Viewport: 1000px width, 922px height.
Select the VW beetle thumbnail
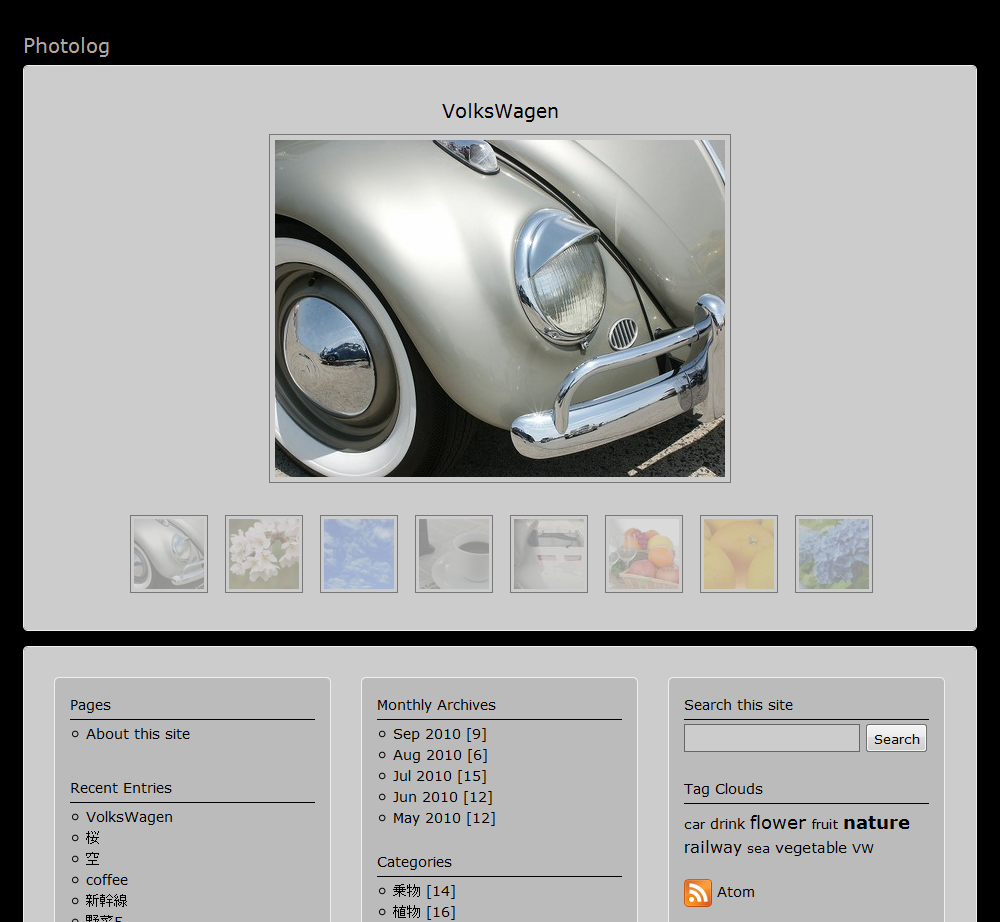coord(169,554)
